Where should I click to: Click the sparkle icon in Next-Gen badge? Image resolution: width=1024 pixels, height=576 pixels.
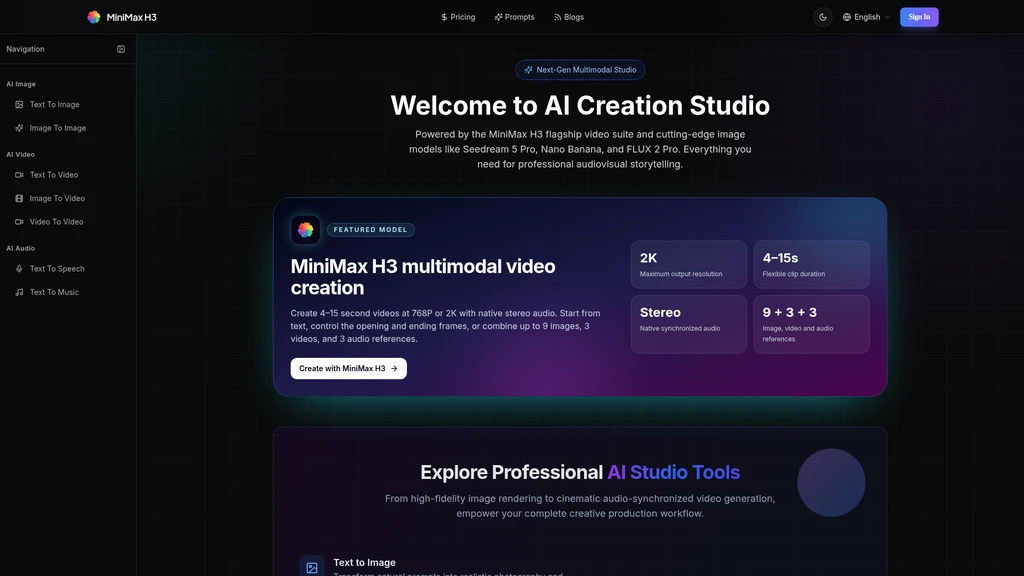[x=528, y=70]
